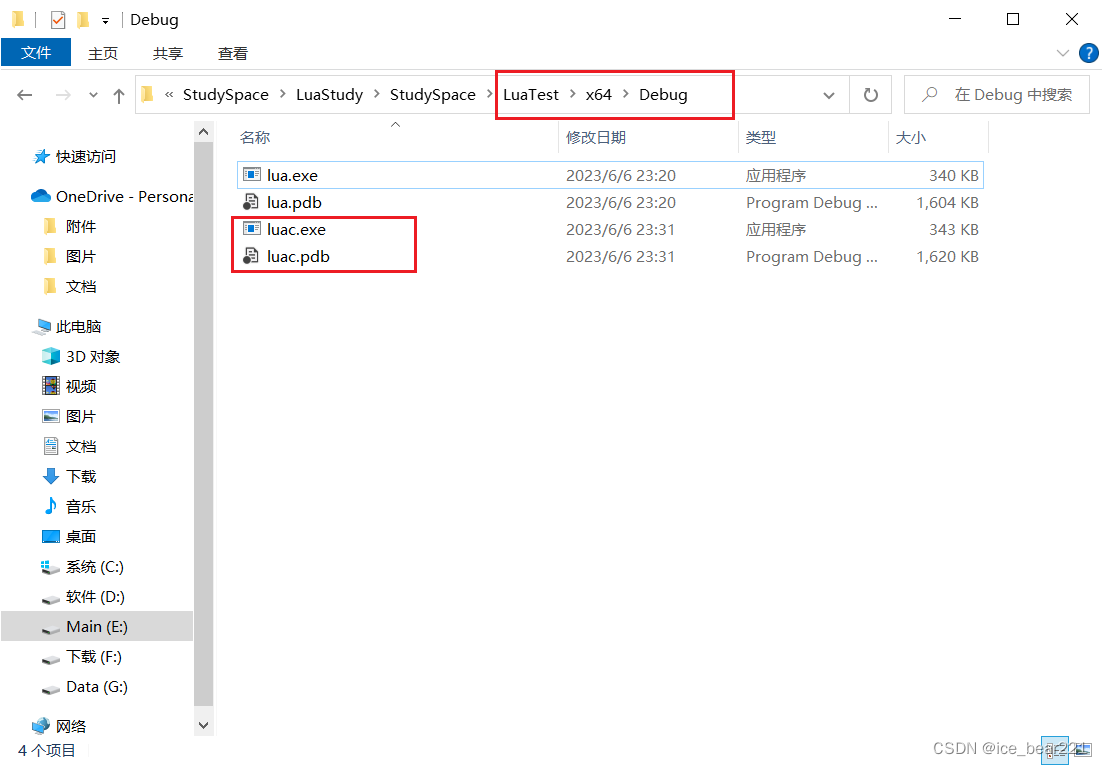The image size is (1103, 766).
Task: Click the sidebar scrollbar down arrow
Action: coord(203,724)
